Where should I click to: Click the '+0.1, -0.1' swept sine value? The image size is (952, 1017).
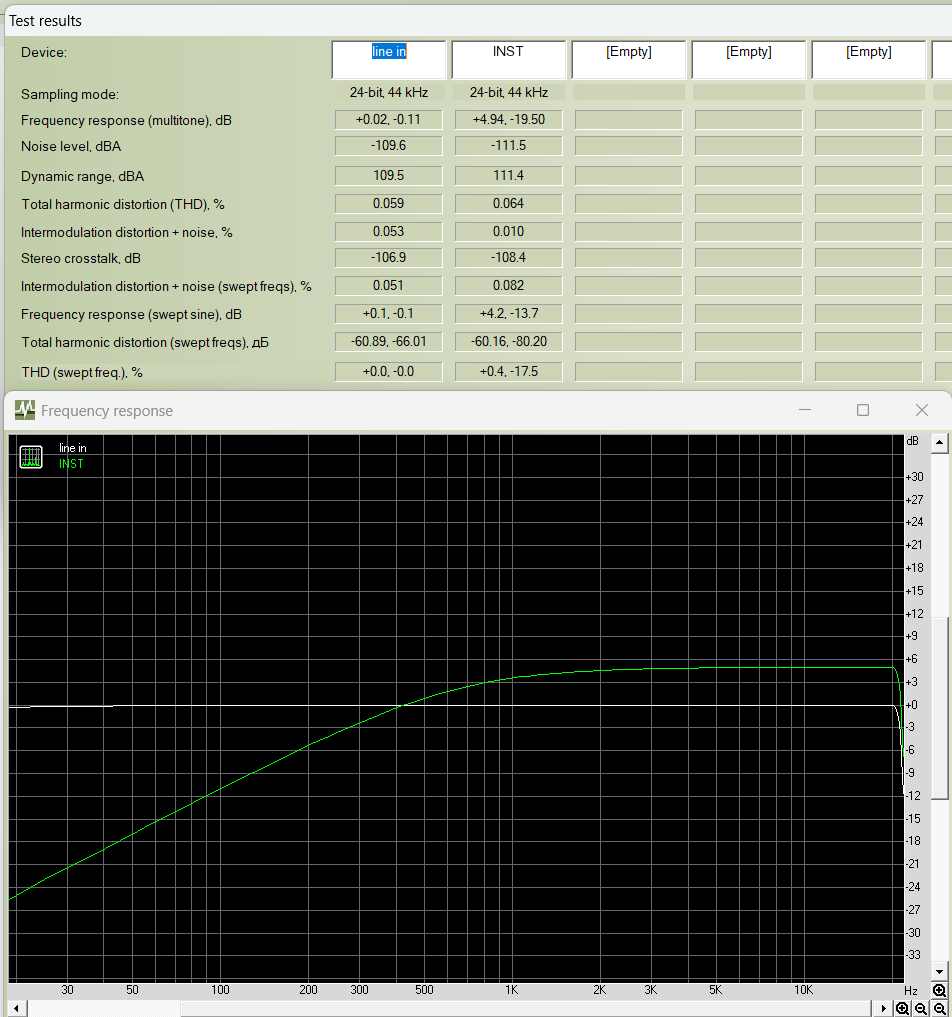tap(388, 313)
